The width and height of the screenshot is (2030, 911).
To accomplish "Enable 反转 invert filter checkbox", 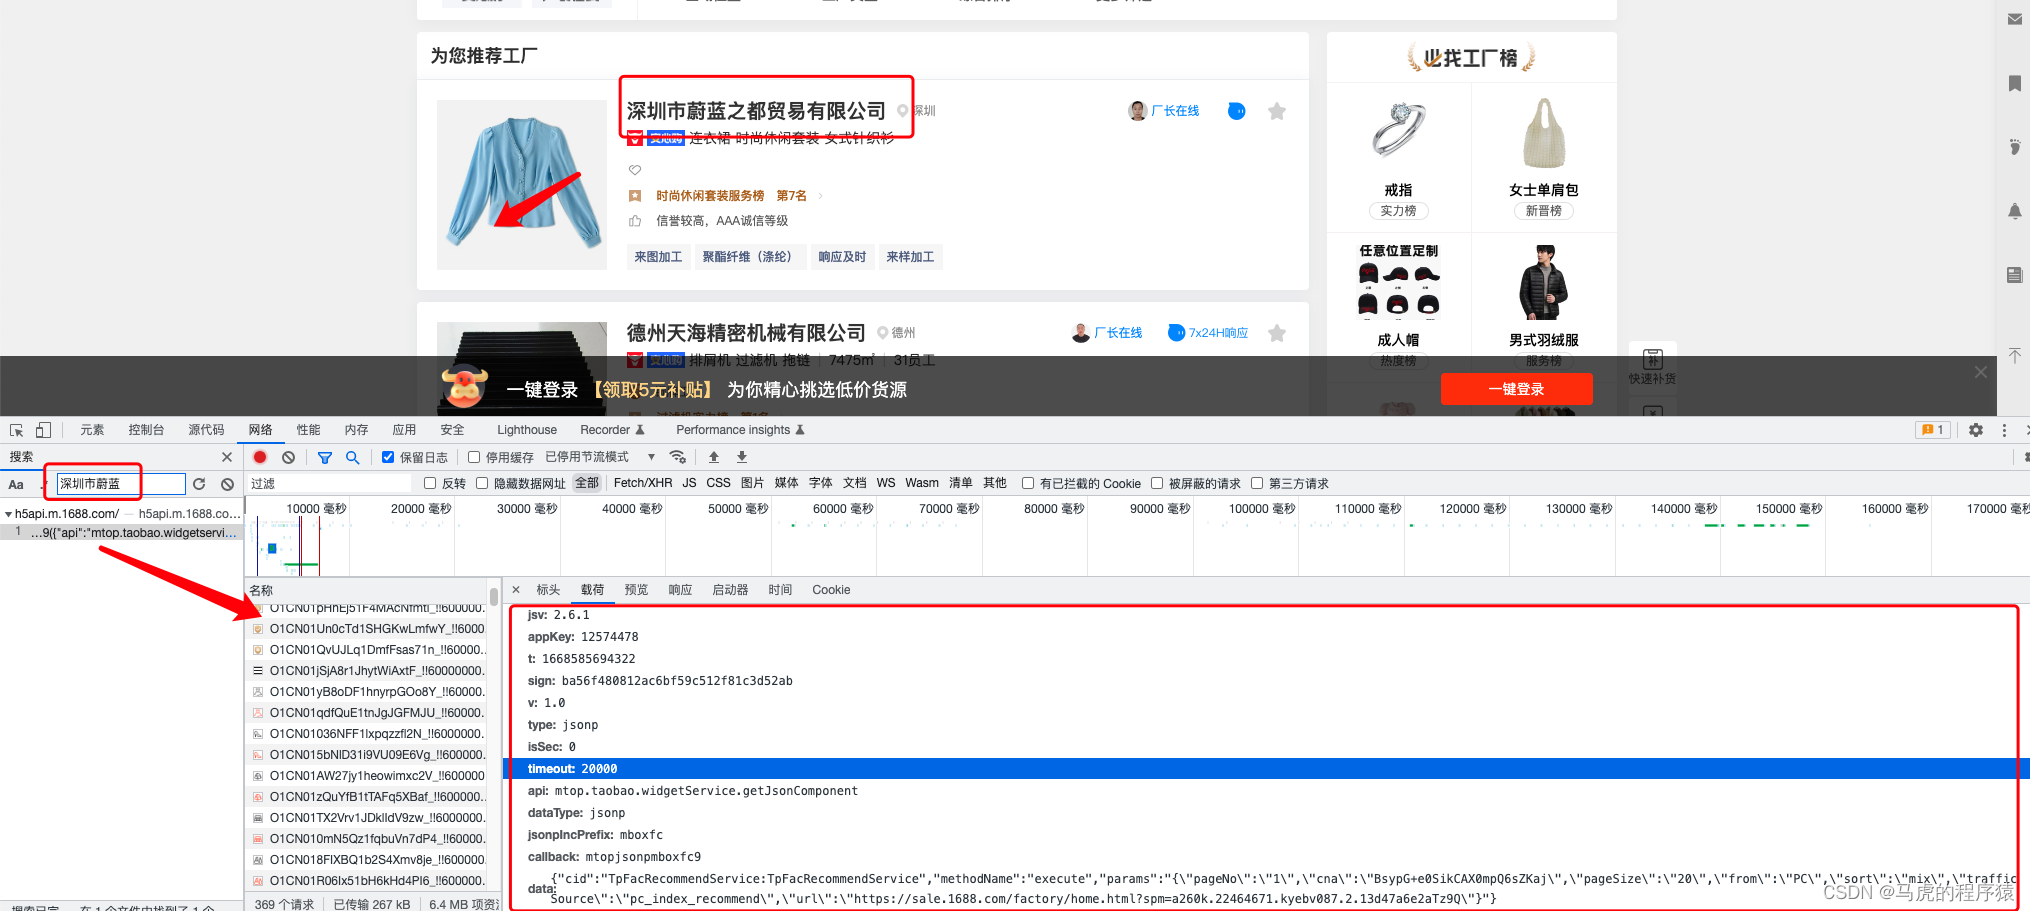I will (x=430, y=483).
